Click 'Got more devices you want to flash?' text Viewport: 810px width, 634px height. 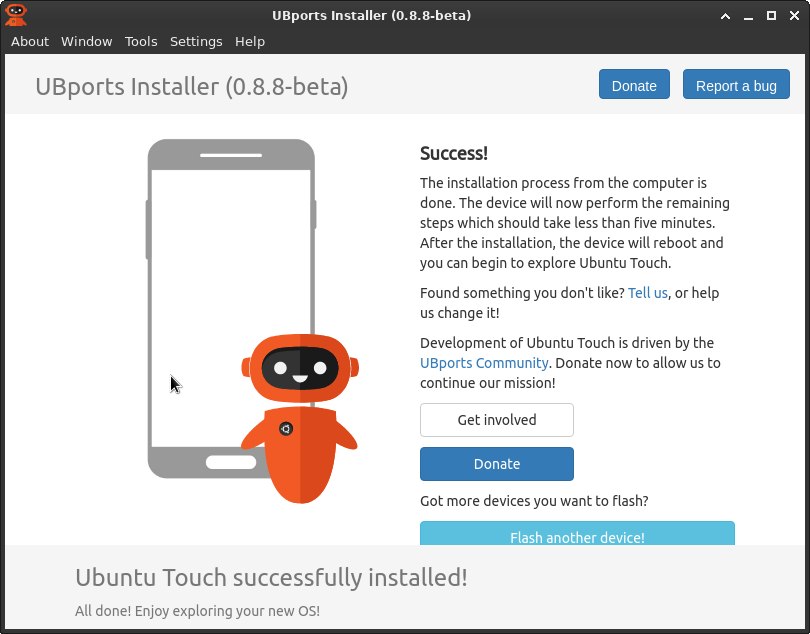pyautogui.click(x=534, y=501)
